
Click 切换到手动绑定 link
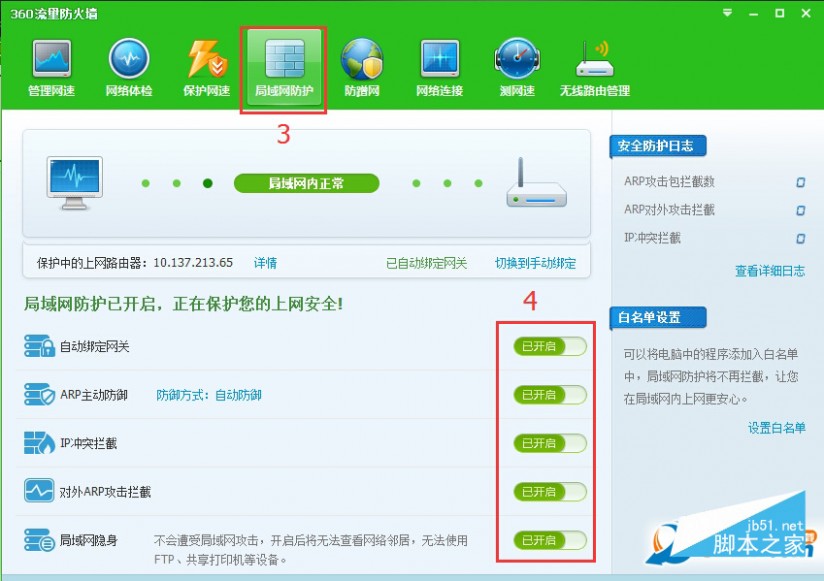pyautogui.click(x=535, y=263)
